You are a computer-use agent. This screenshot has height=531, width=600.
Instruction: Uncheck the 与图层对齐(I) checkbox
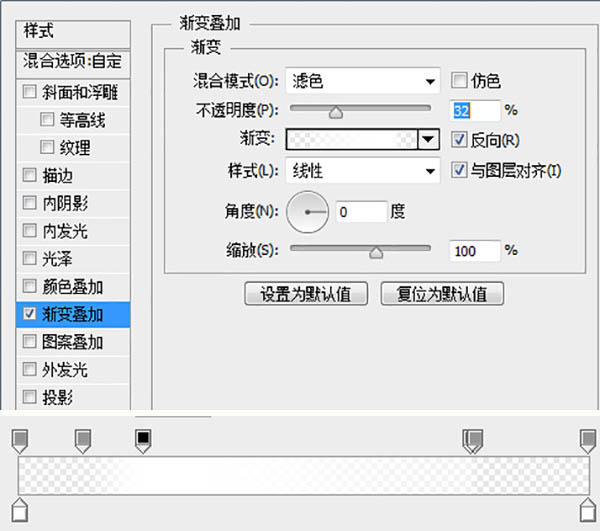click(x=459, y=170)
